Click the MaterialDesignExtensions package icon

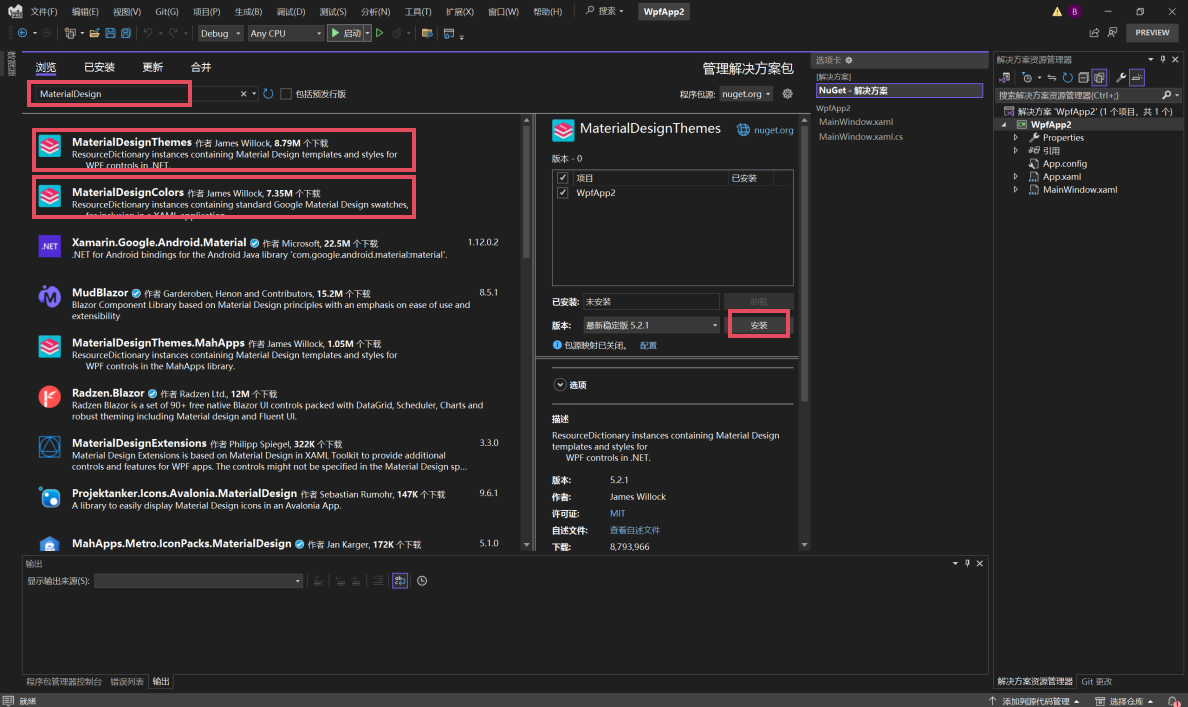50,446
